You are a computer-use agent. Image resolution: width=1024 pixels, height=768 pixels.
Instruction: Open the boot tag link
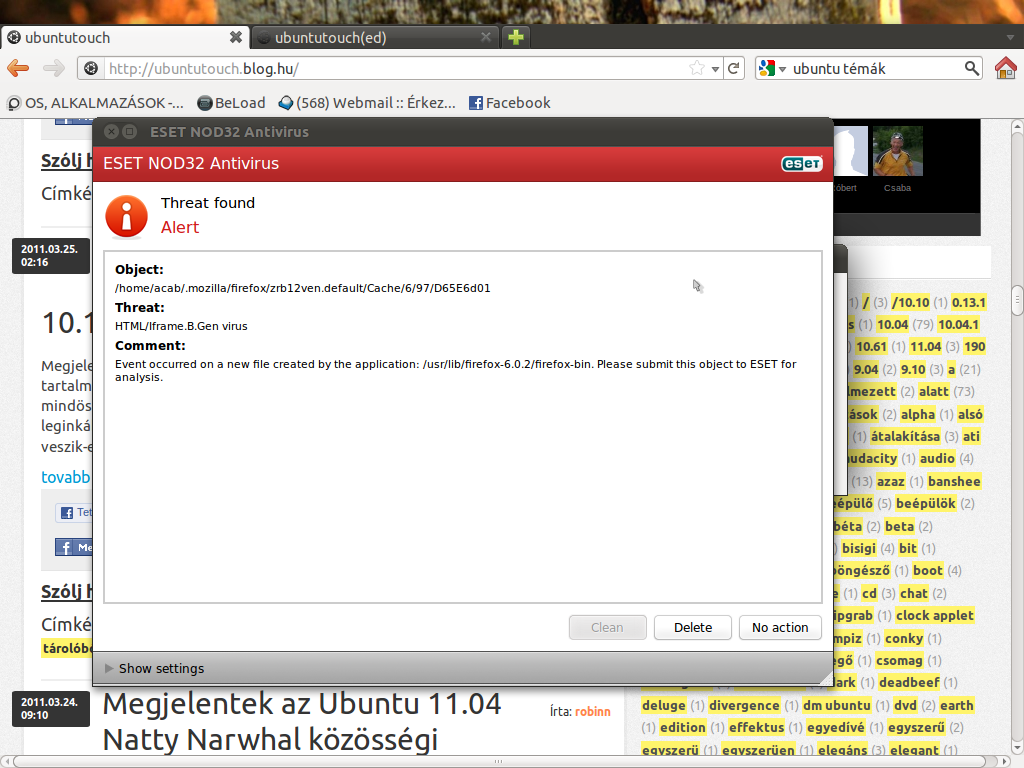point(928,571)
